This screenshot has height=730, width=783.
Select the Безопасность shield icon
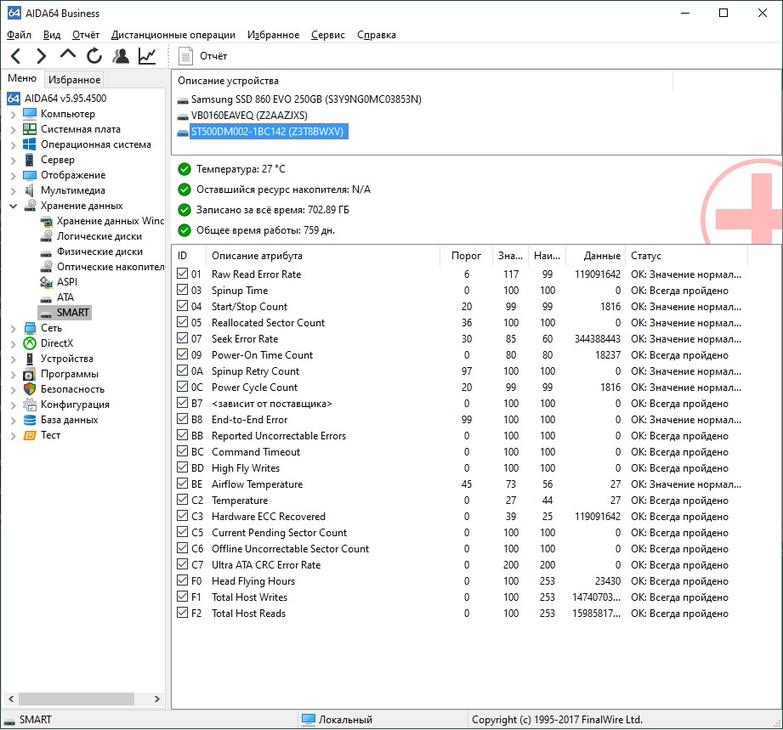click(30, 389)
